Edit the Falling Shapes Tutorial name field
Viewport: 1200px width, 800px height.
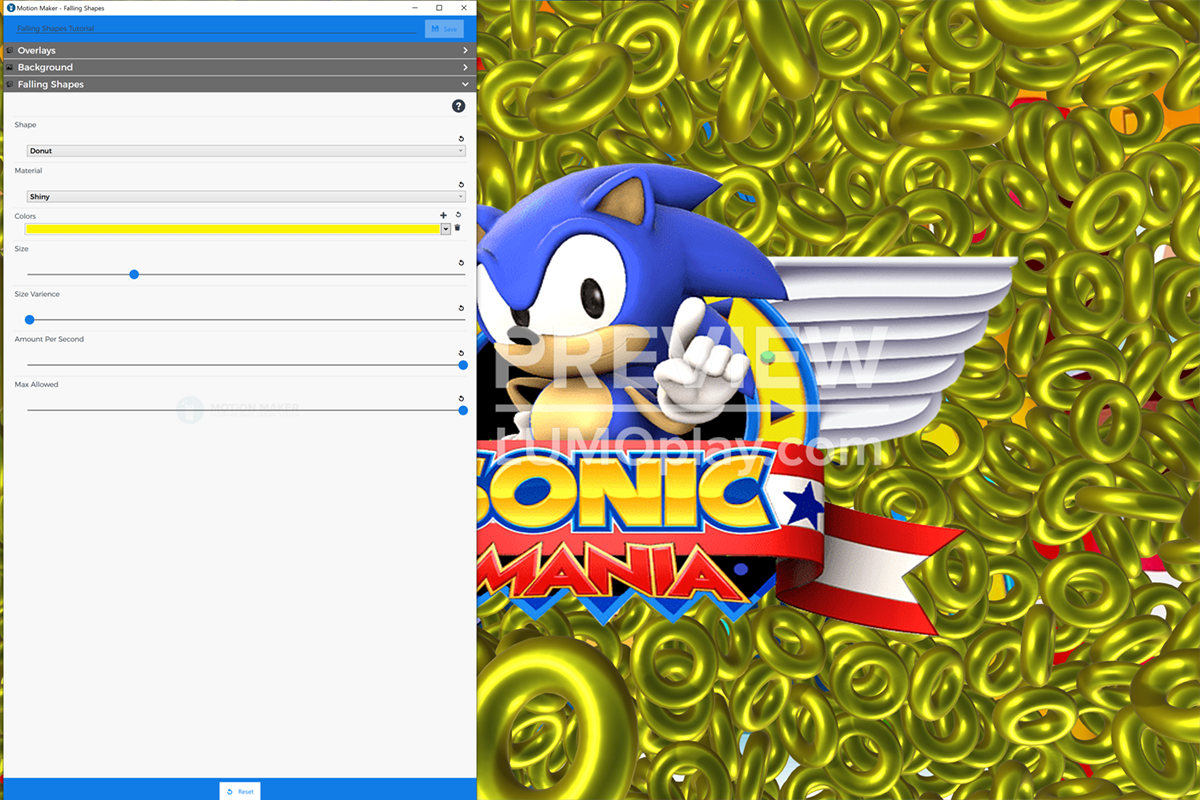[216, 29]
